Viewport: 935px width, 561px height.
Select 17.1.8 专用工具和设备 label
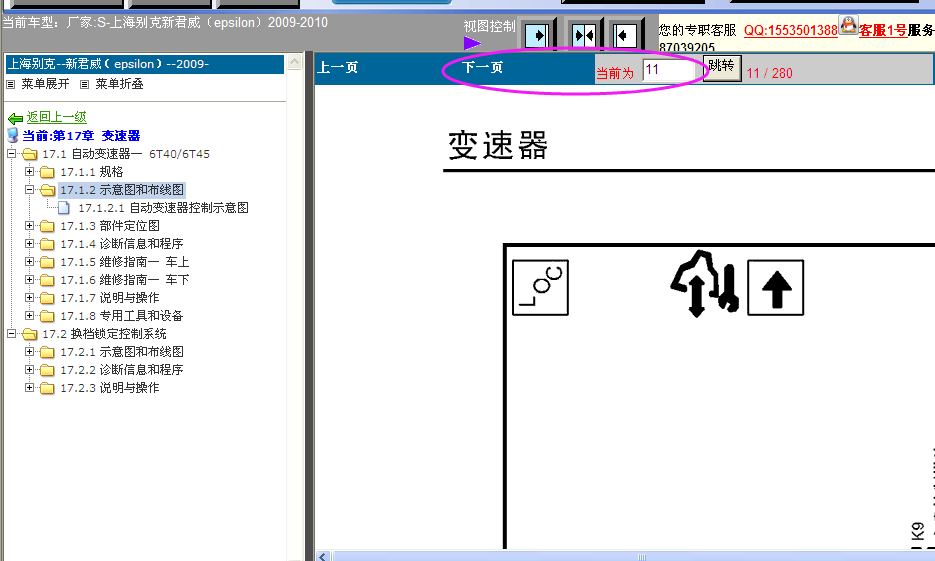coord(122,315)
